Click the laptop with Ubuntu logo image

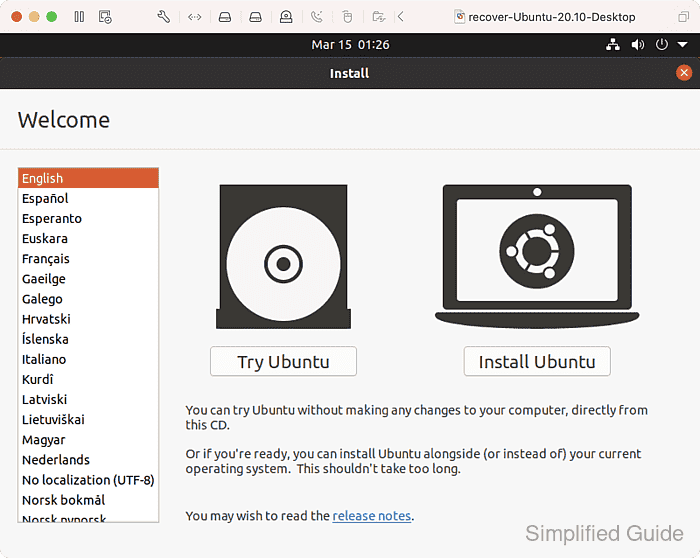click(536, 257)
